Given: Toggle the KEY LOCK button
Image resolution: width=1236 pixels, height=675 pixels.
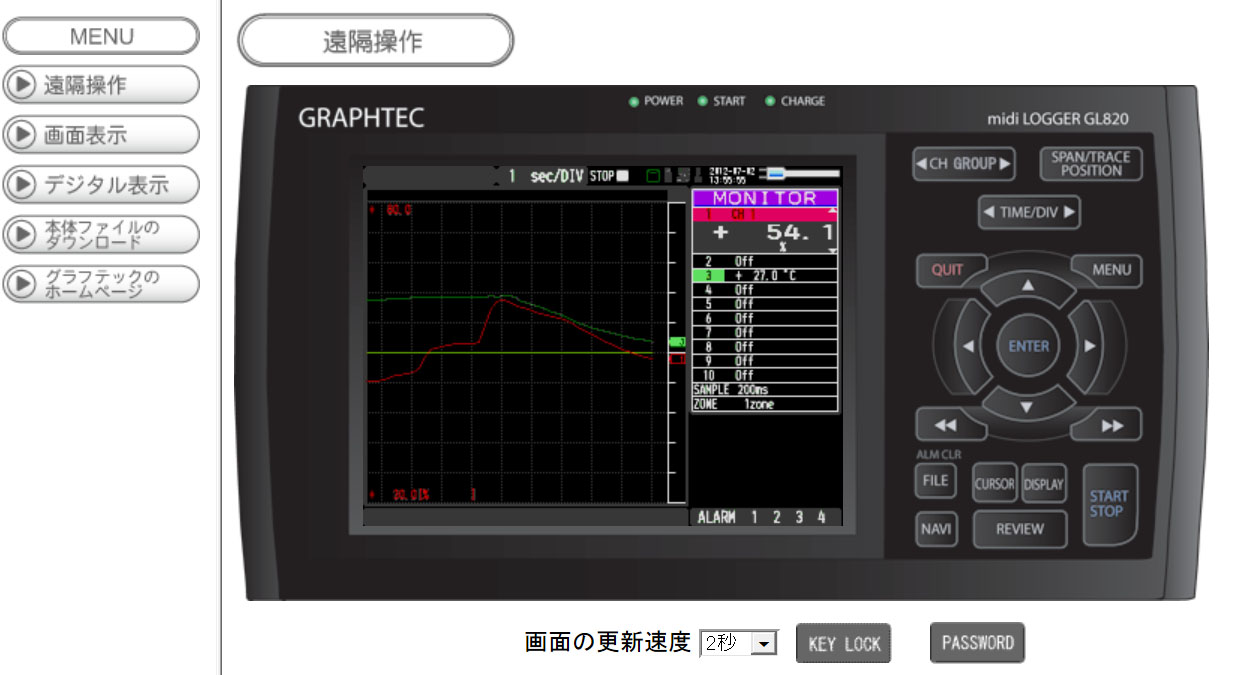Looking at the screenshot, I should coord(844,644).
